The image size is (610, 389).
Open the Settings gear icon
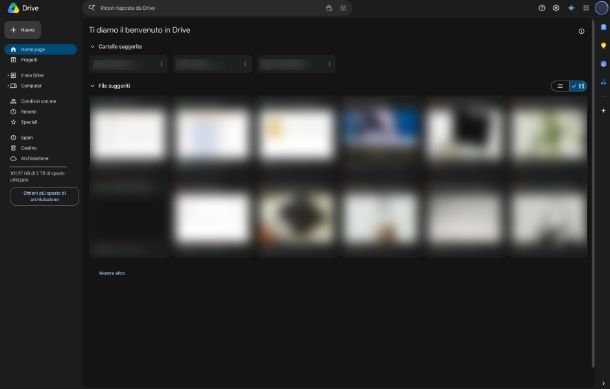(556, 8)
